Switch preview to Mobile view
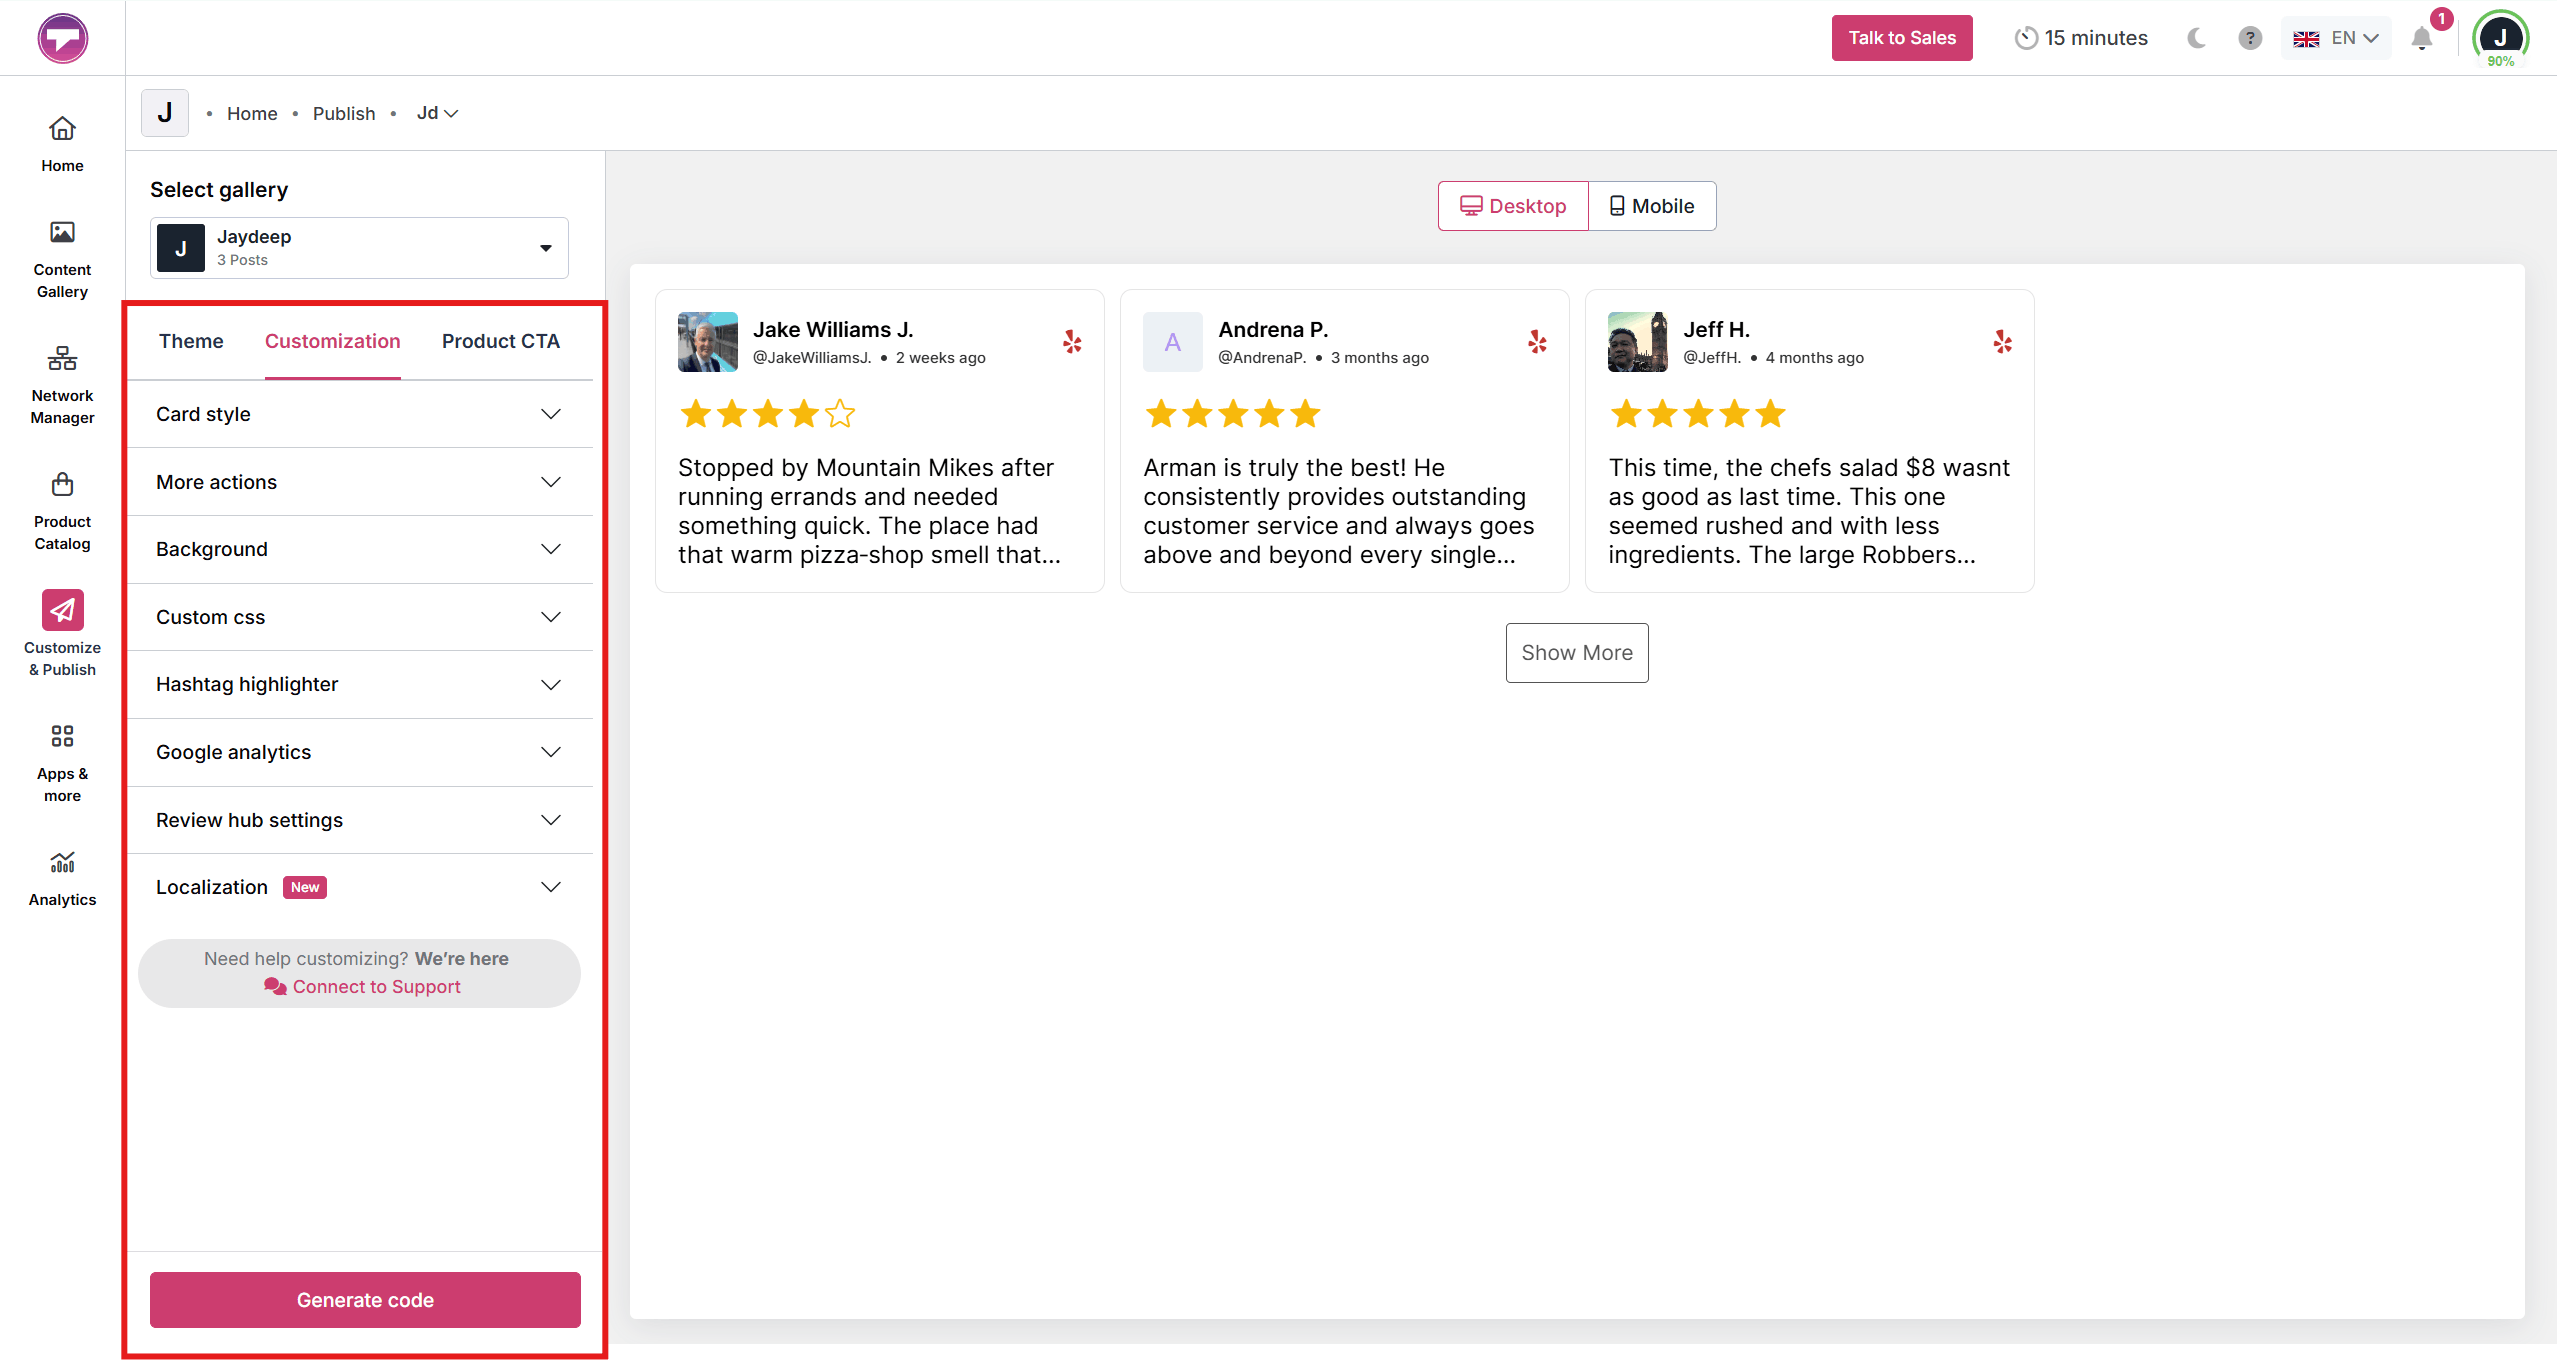This screenshot has width=2557, height=1360. click(1652, 206)
